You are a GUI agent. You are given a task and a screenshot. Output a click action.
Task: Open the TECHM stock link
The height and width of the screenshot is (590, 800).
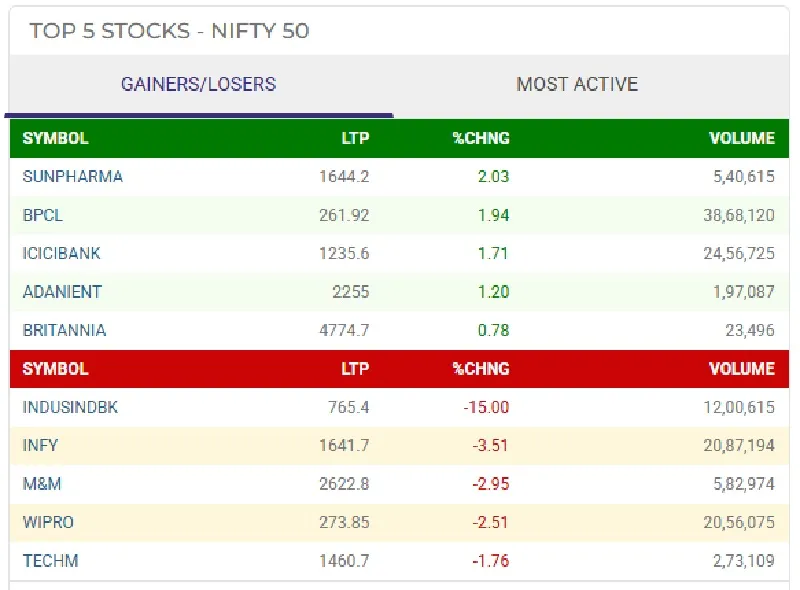(x=51, y=561)
